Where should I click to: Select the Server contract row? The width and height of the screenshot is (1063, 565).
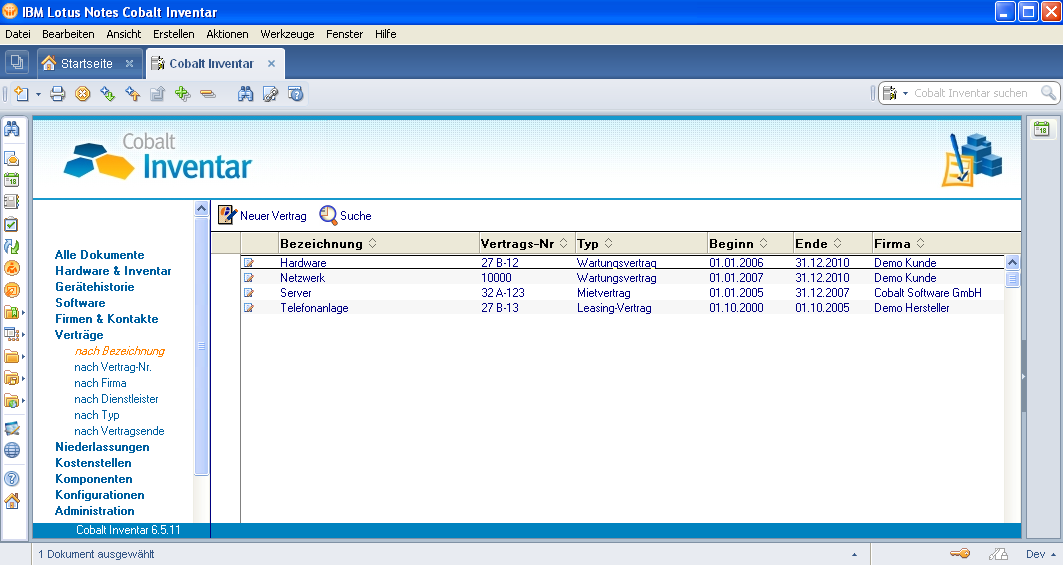pos(622,293)
